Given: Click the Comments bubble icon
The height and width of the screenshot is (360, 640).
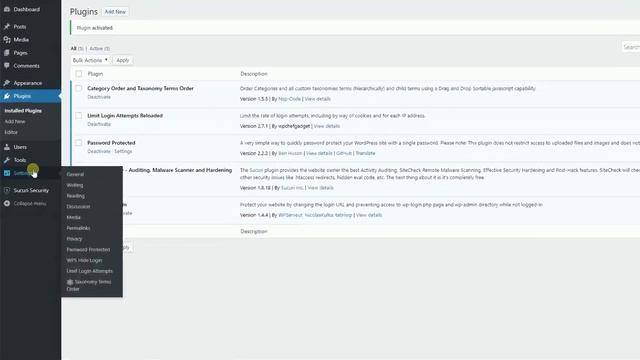Looking at the screenshot, I should pos(7,65).
